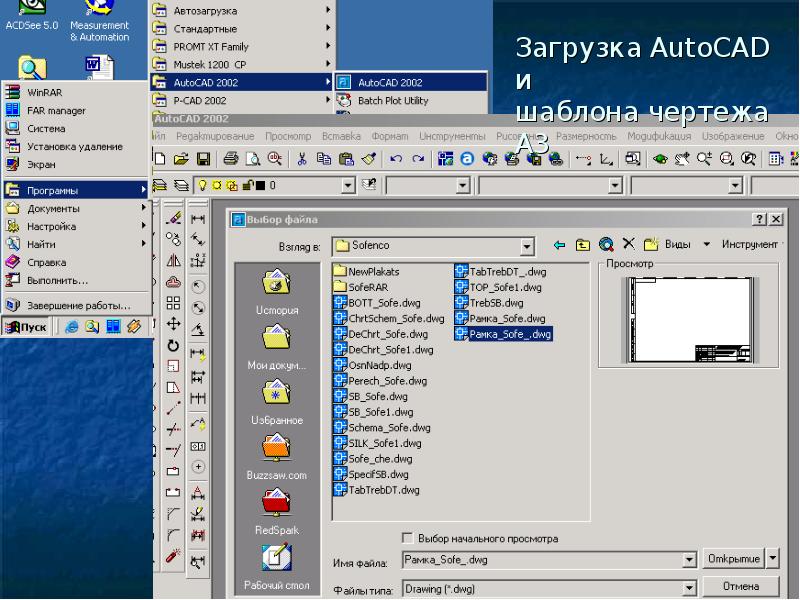The image size is (800, 600).
Task: Go back with the blue arrow icon
Action: coord(558,243)
